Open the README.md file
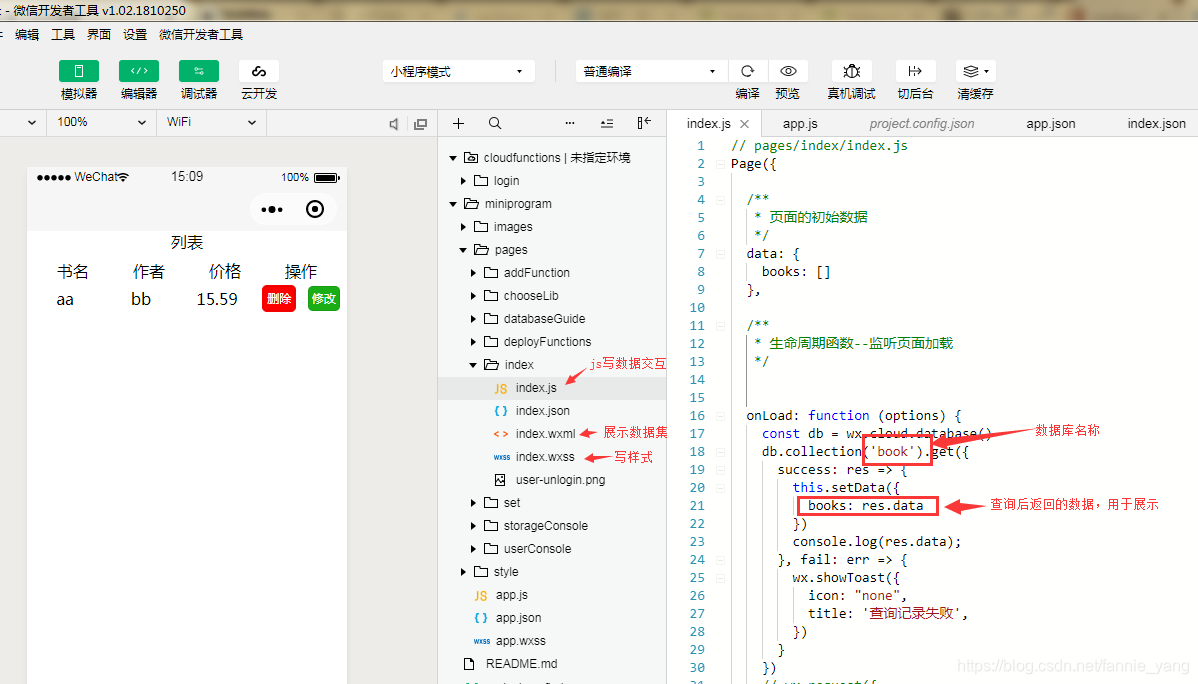 tap(552, 663)
